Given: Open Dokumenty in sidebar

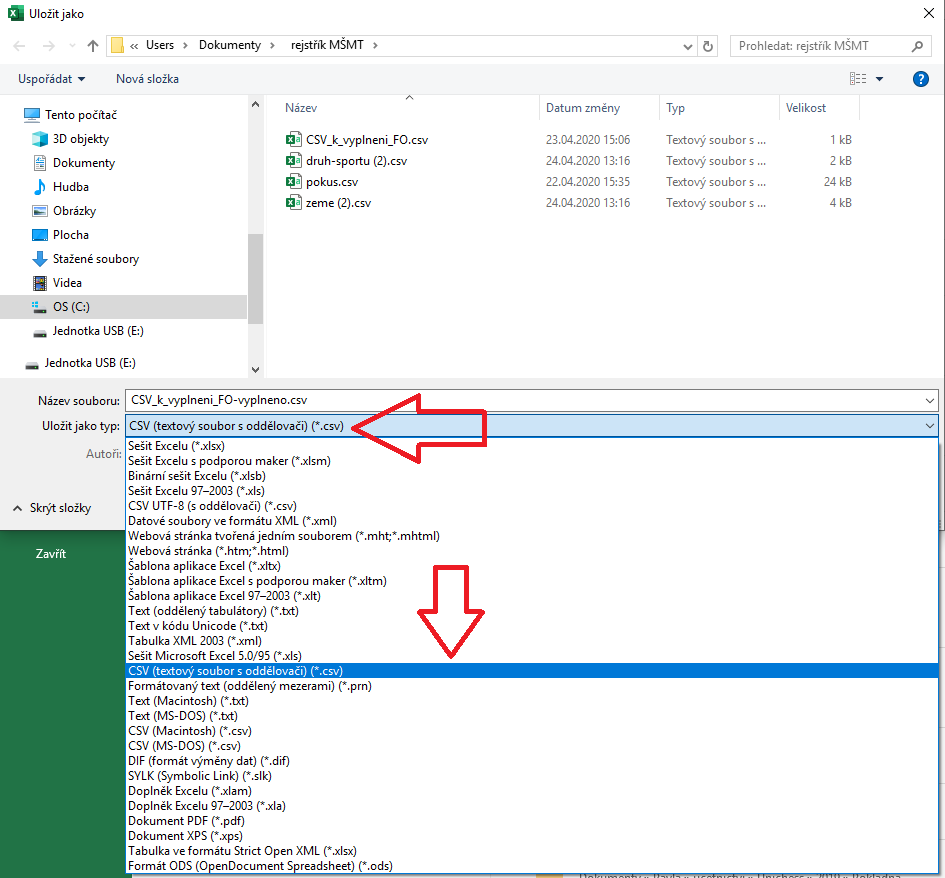Looking at the screenshot, I should click(83, 163).
